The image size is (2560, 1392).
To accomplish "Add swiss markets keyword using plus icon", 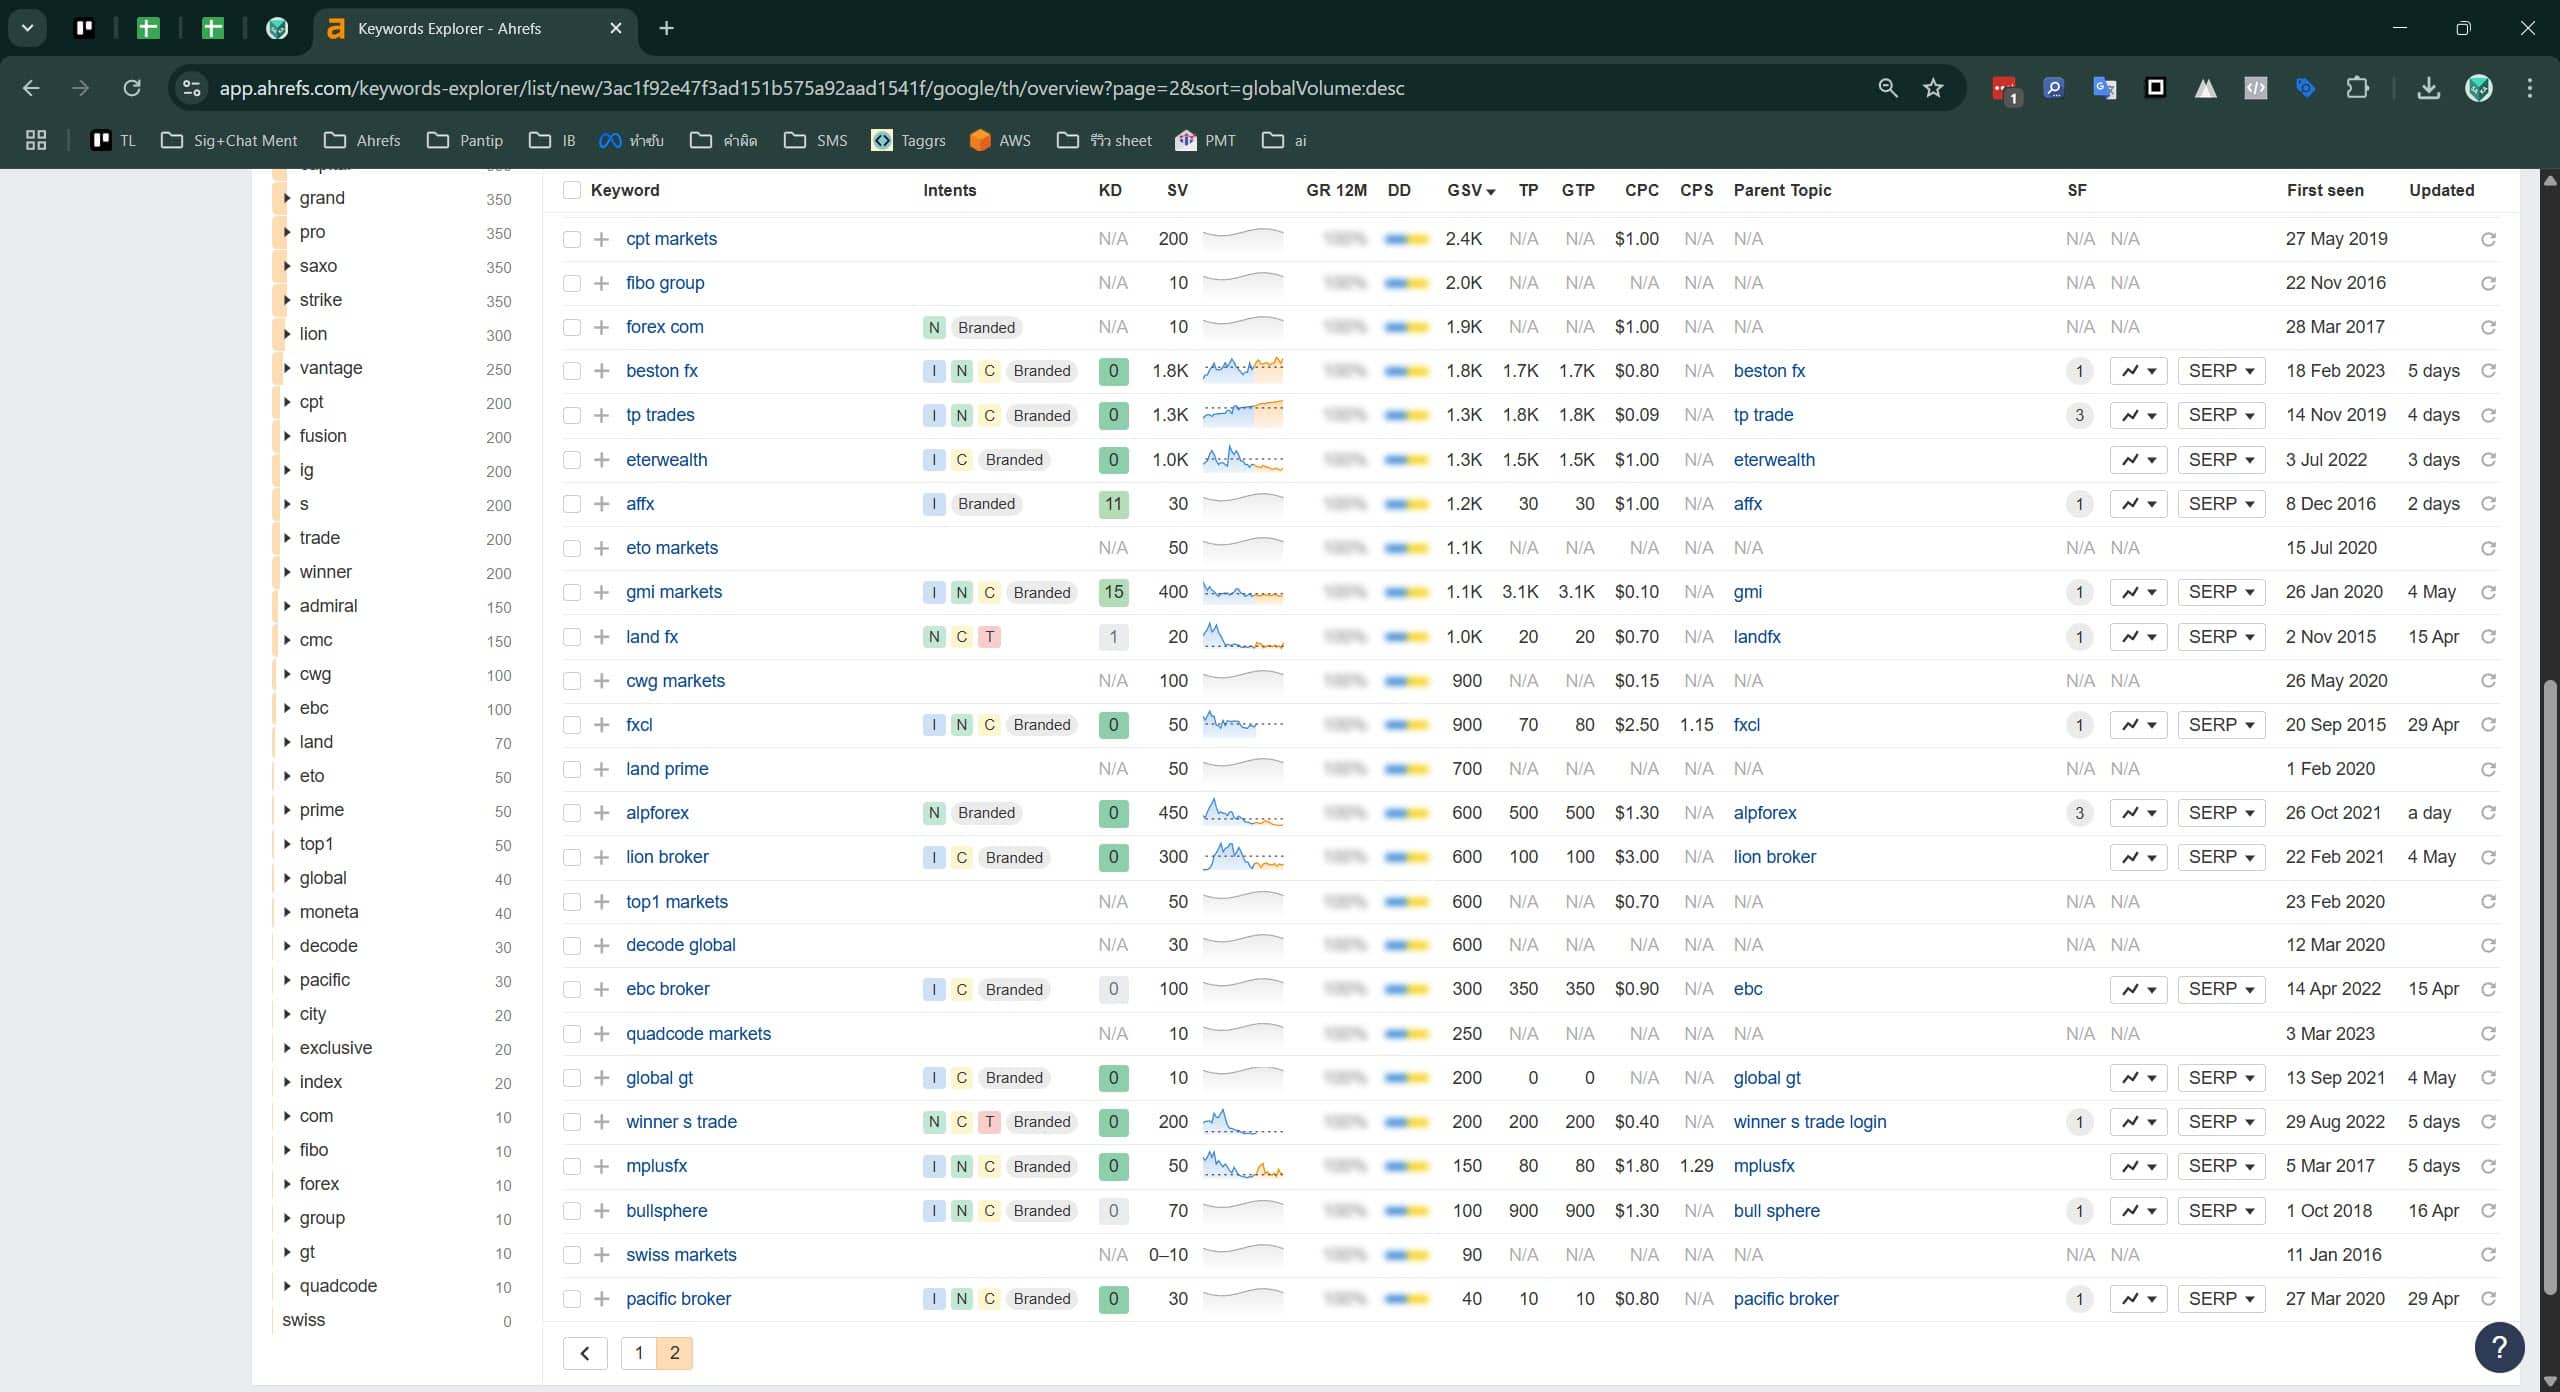I will [x=601, y=1255].
